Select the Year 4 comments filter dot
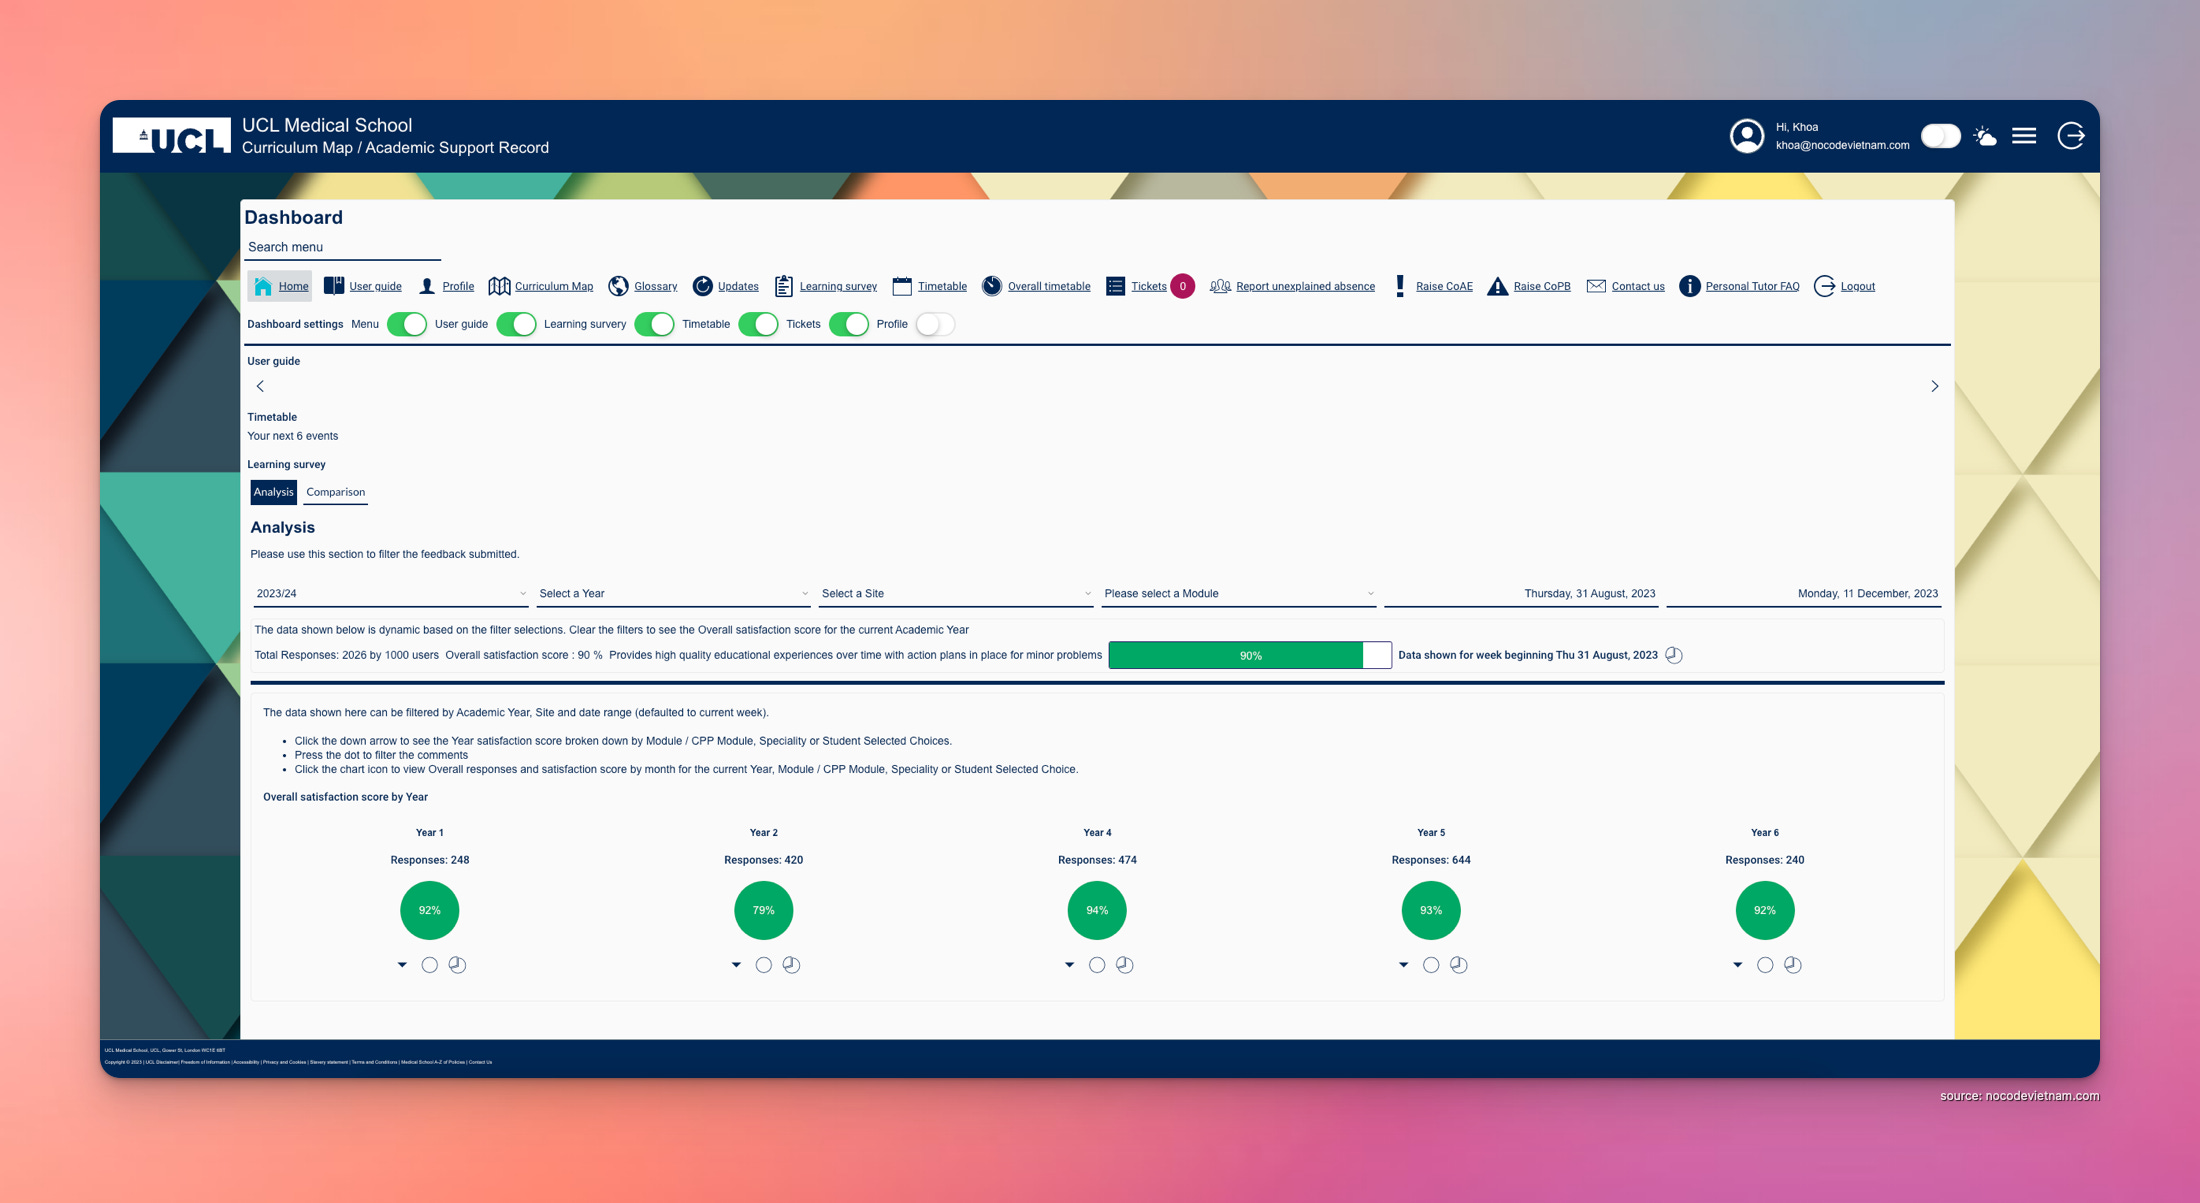Screen dimensions: 2200x1203 pyautogui.click(x=1097, y=965)
